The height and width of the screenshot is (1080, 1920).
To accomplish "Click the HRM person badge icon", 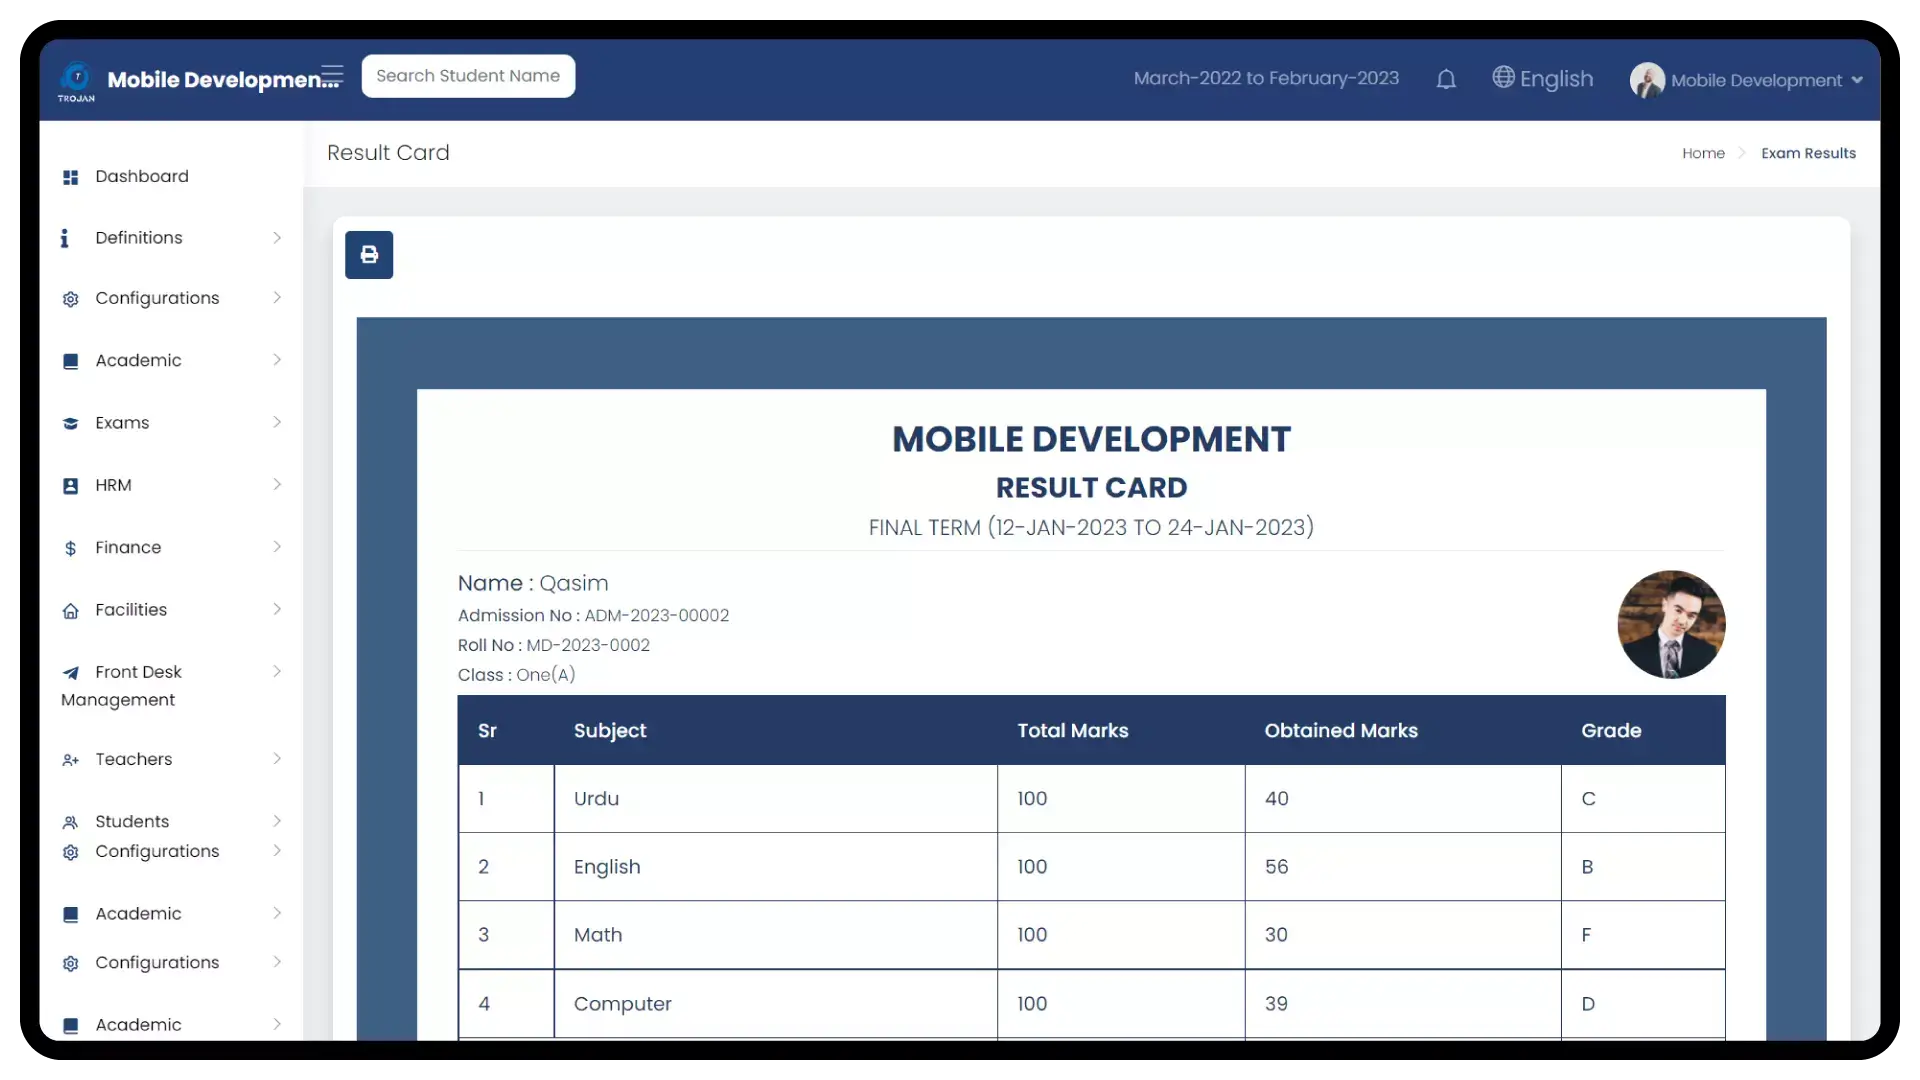I will [70, 486].
